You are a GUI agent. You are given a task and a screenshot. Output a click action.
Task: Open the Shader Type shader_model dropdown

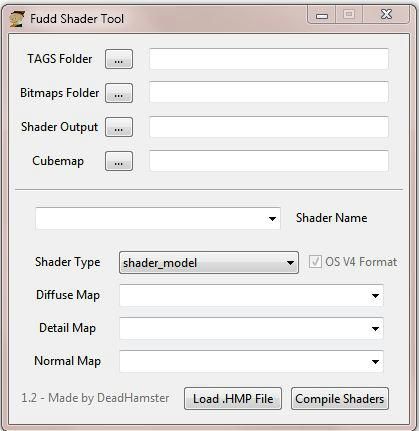pos(209,263)
